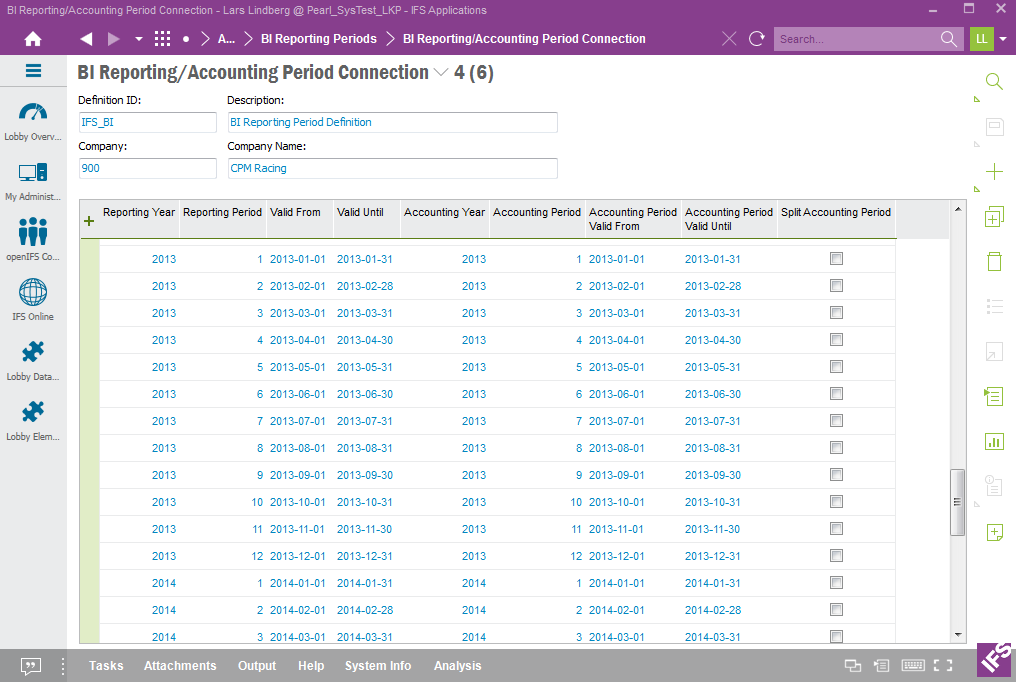Open the Output menu

pyautogui.click(x=257, y=666)
